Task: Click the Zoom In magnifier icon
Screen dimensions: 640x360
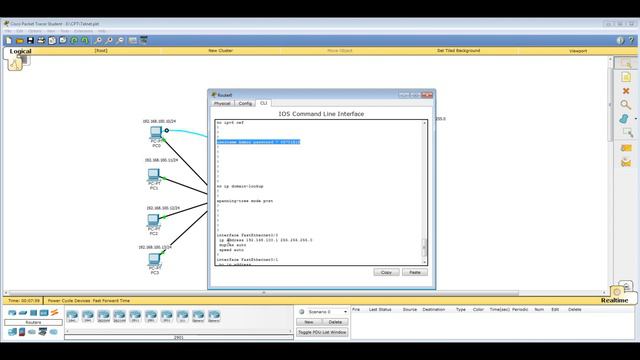Action: tap(98, 40)
